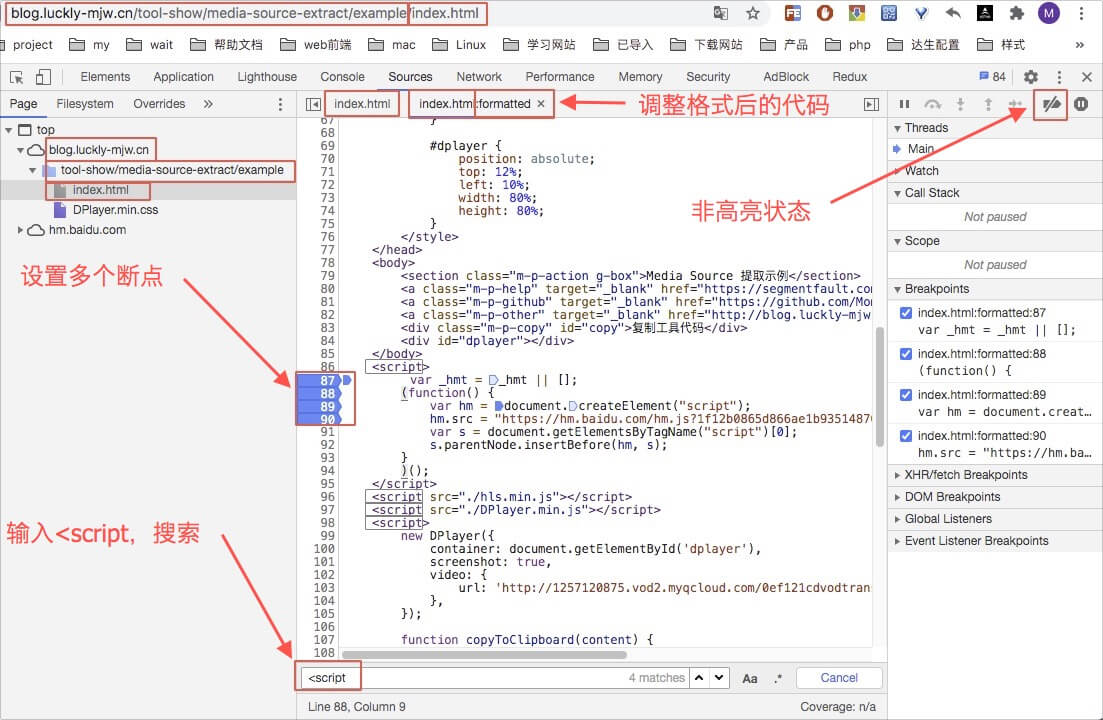This screenshot has width=1103, height=720.
Task: Uncheck breakpoint index.html:formatted:90
Action: click(906, 436)
